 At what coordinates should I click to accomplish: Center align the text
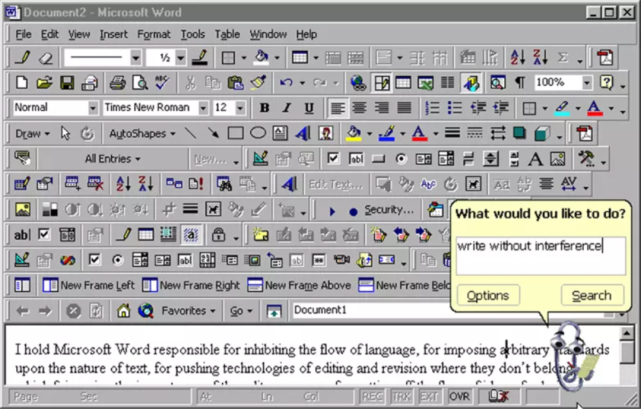pos(359,108)
